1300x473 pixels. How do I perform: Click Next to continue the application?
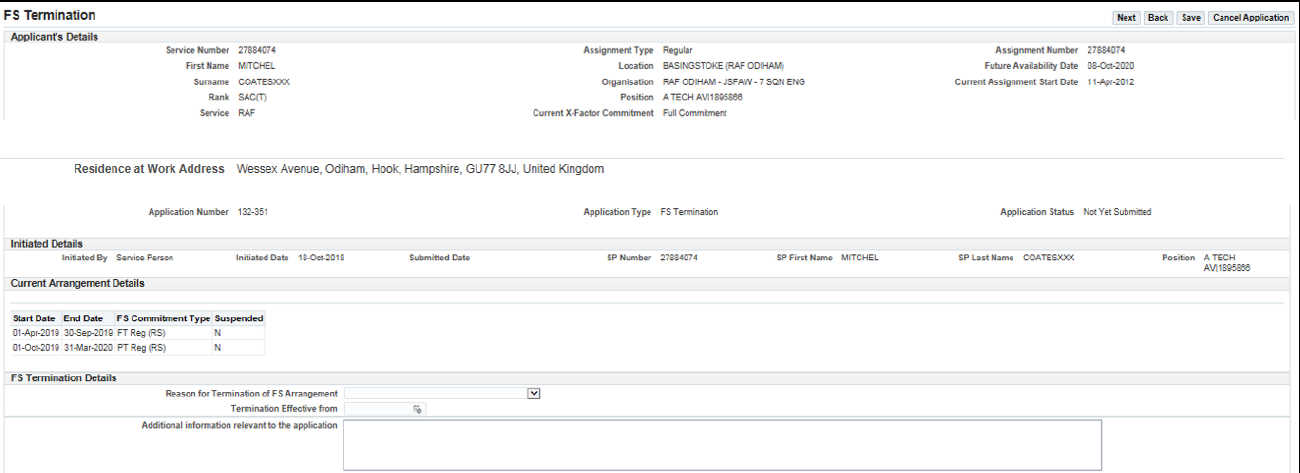click(1126, 18)
